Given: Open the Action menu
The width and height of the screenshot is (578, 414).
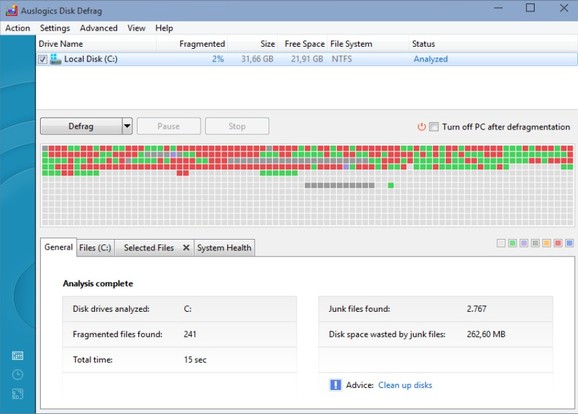Looking at the screenshot, I should click(17, 28).
